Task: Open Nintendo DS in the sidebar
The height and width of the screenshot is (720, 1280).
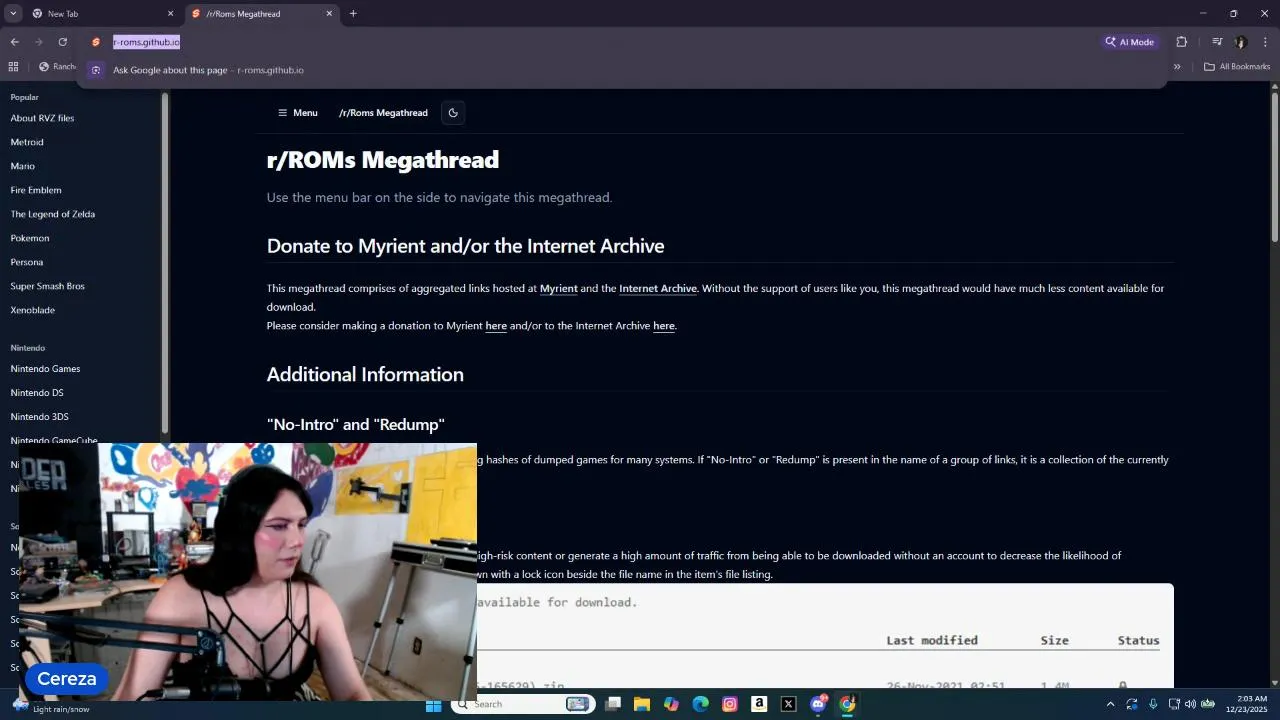Action: coord(37,393)
